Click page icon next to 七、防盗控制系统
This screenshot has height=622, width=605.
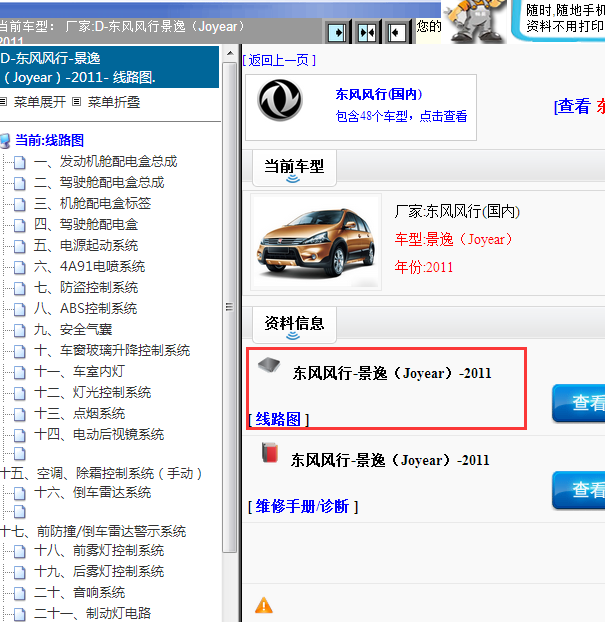[x=19, y=288]
